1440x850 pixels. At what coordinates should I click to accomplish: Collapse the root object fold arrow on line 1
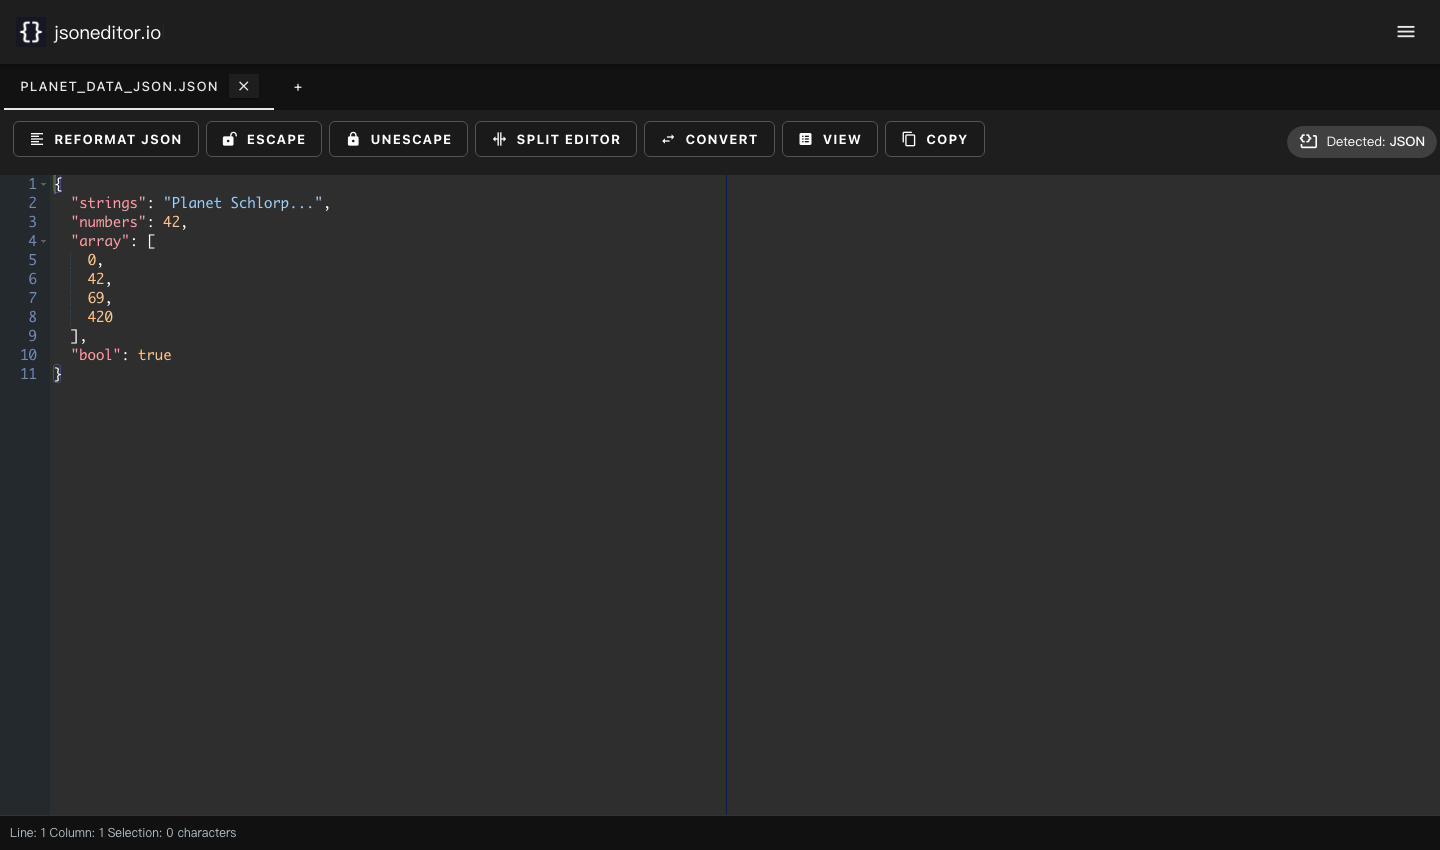coord(44,184)
